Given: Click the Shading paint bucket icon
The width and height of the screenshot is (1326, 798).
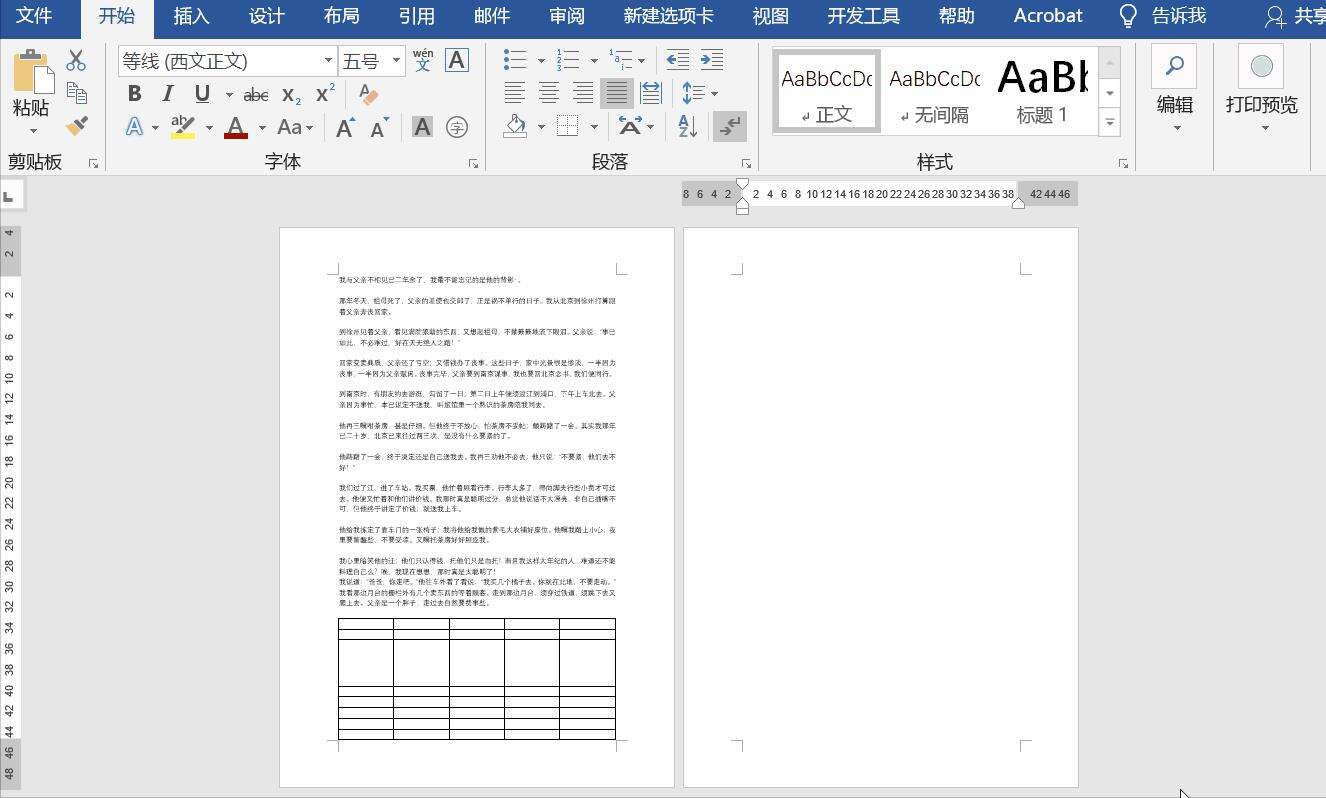Looking at the screenshot, I should click(516, 126).
